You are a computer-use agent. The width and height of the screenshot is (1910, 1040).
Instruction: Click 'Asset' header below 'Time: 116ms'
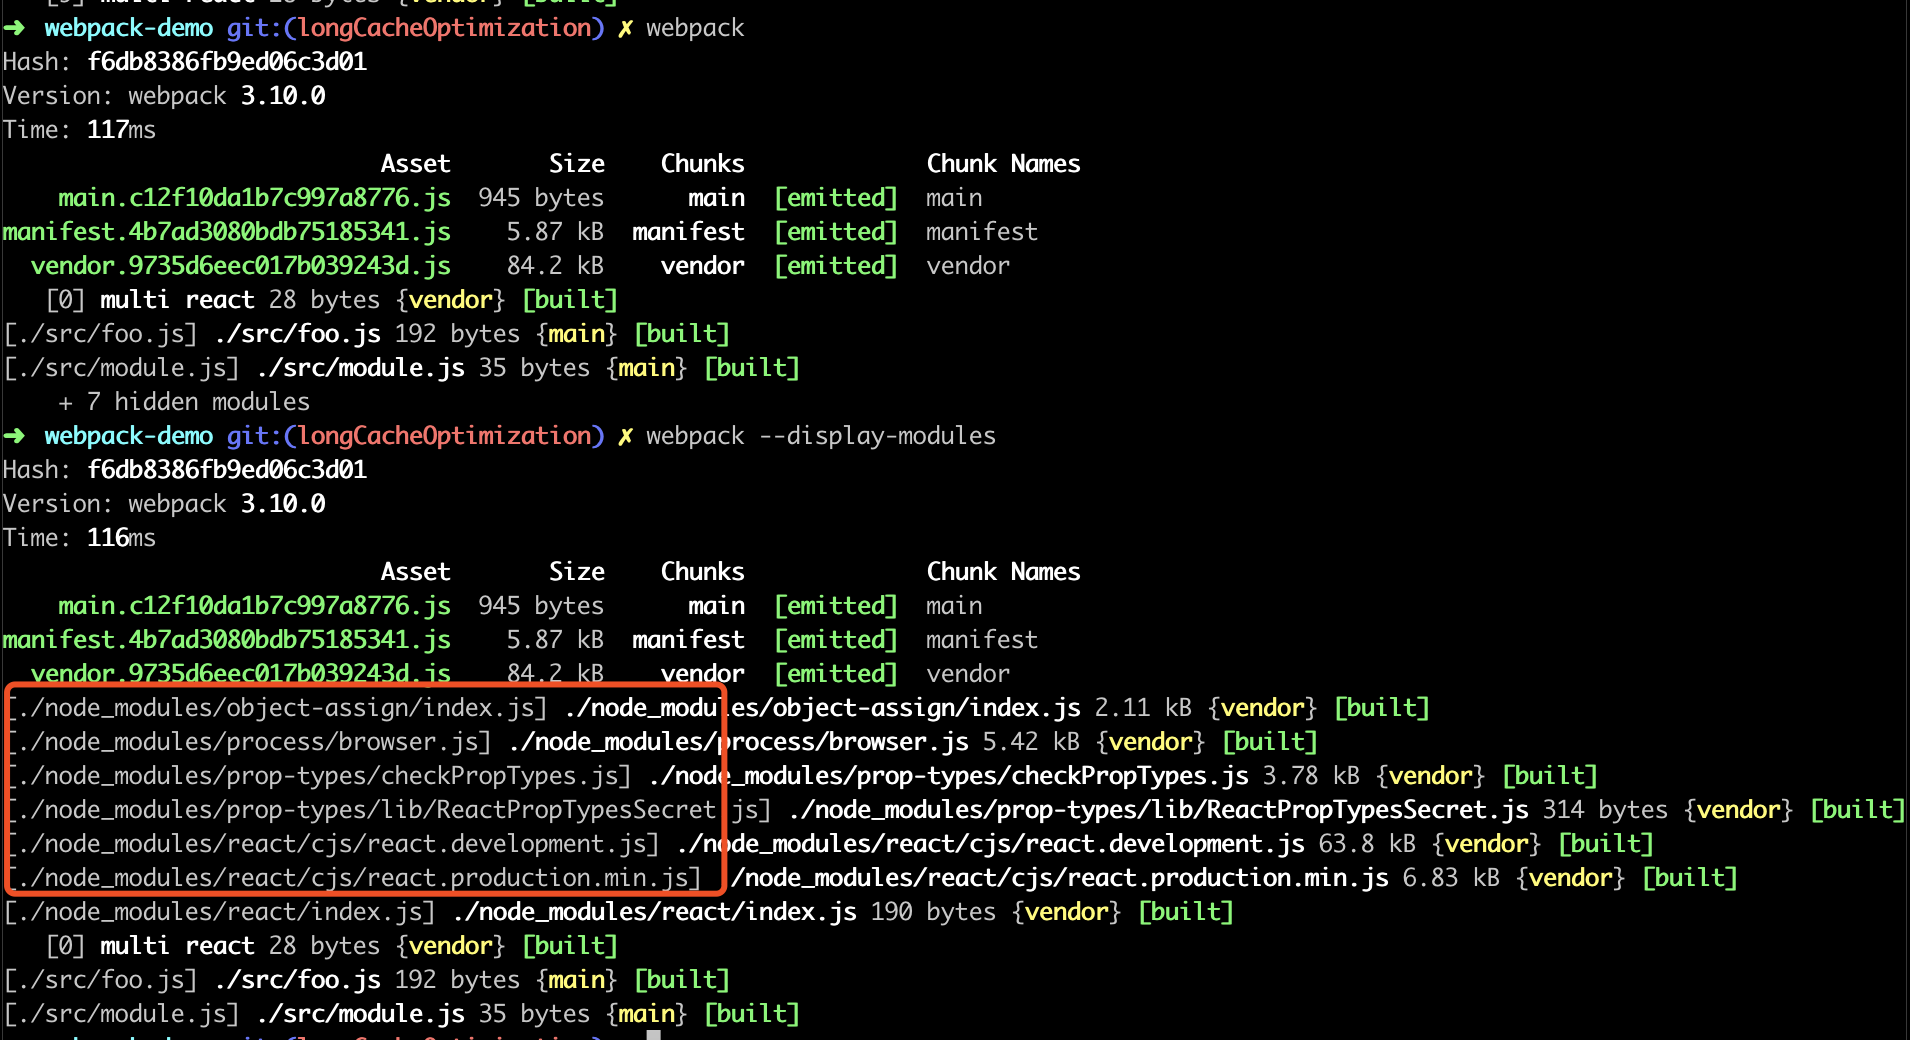click(415, 572)
